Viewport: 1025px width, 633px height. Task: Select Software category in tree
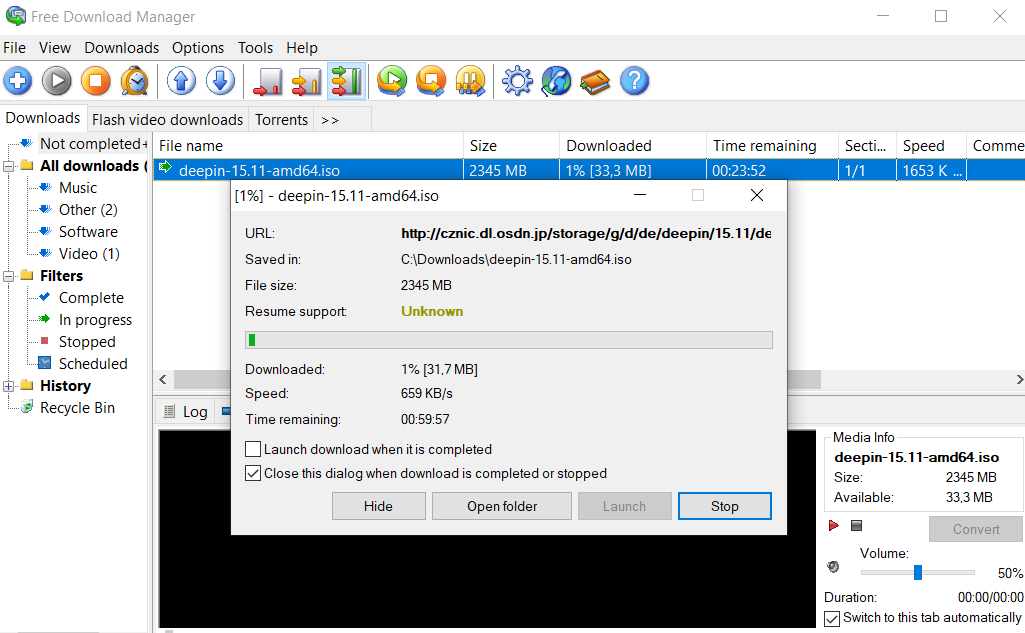tap(88, 232)
